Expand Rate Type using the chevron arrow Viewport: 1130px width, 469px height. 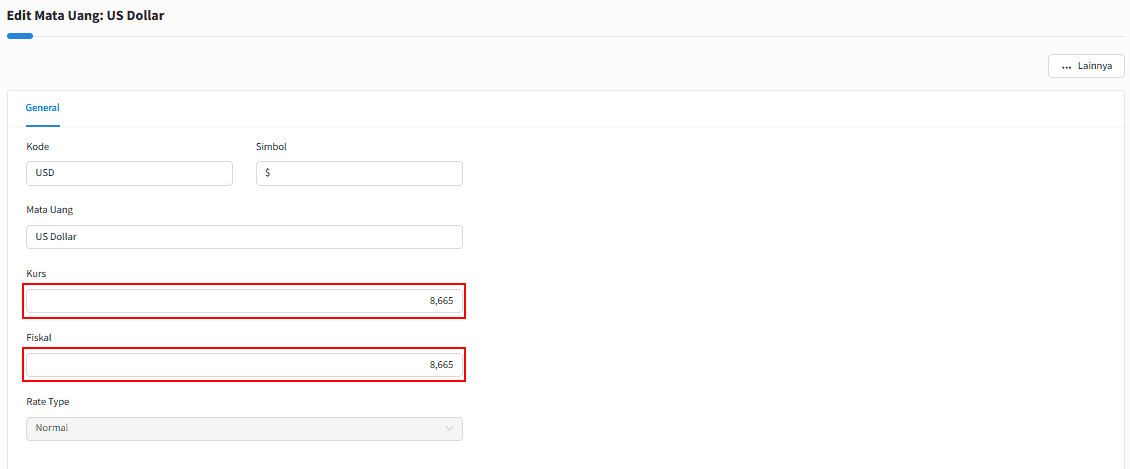450,429
